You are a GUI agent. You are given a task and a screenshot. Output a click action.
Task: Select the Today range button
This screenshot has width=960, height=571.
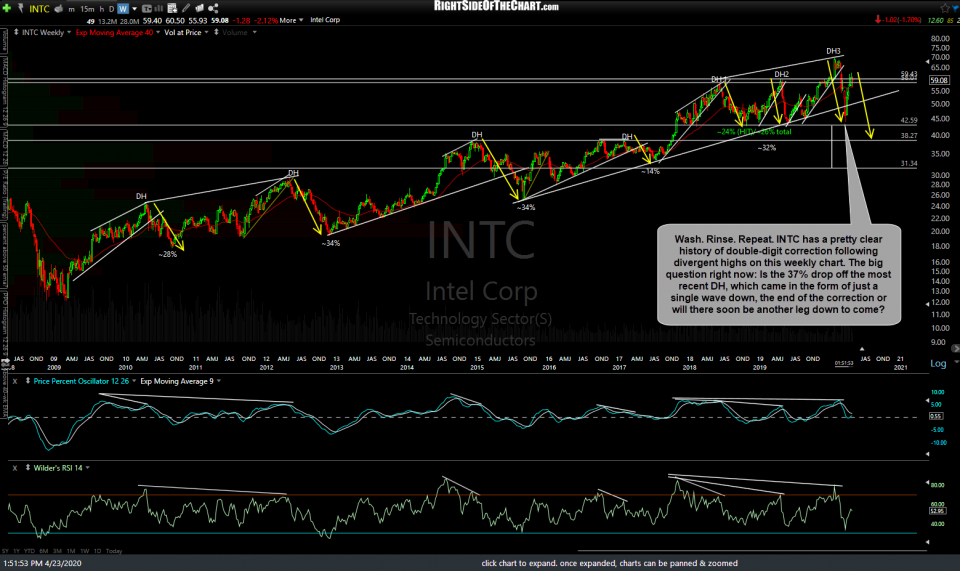click(x=114, y=551)
